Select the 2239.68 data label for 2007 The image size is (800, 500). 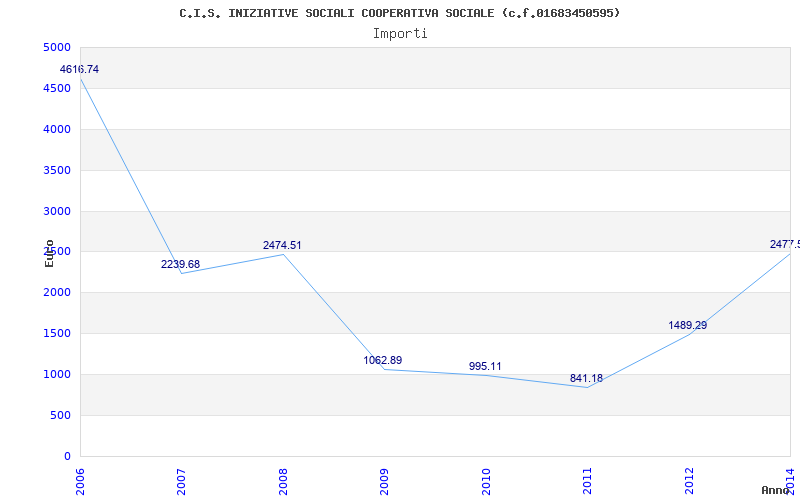point(181,264)
